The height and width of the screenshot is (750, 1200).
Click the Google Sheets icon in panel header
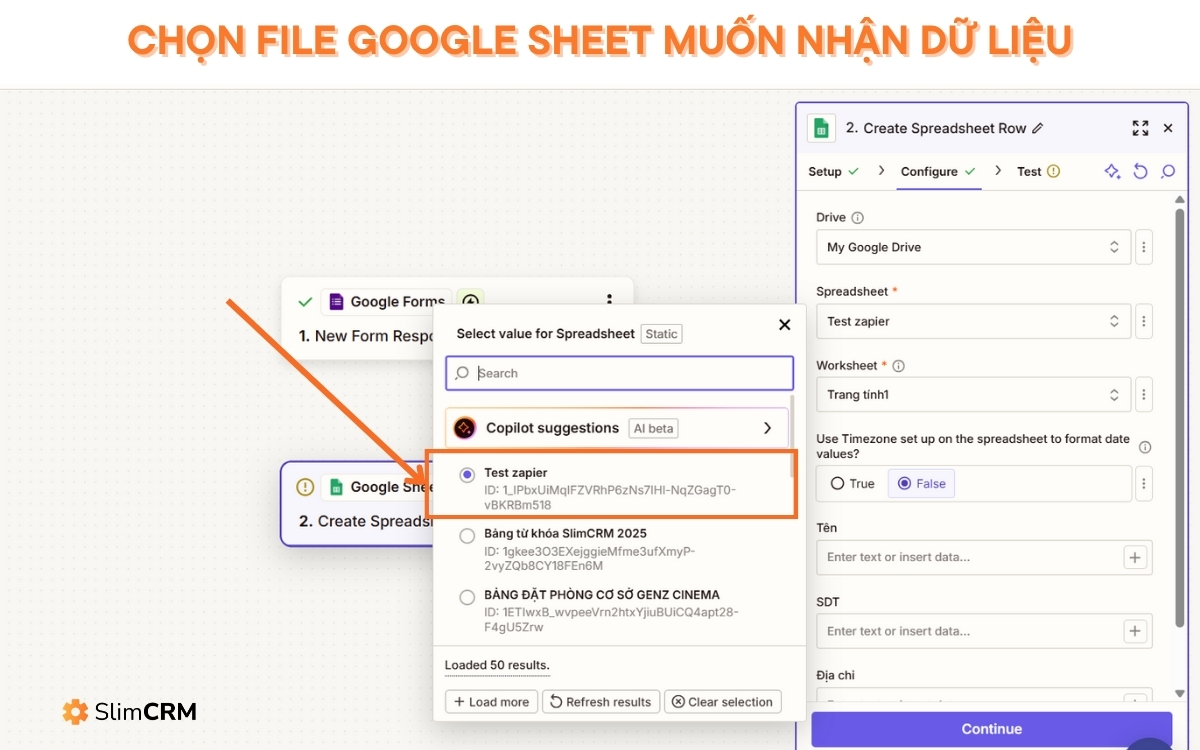pyautogui.click(x=821, y=128)
